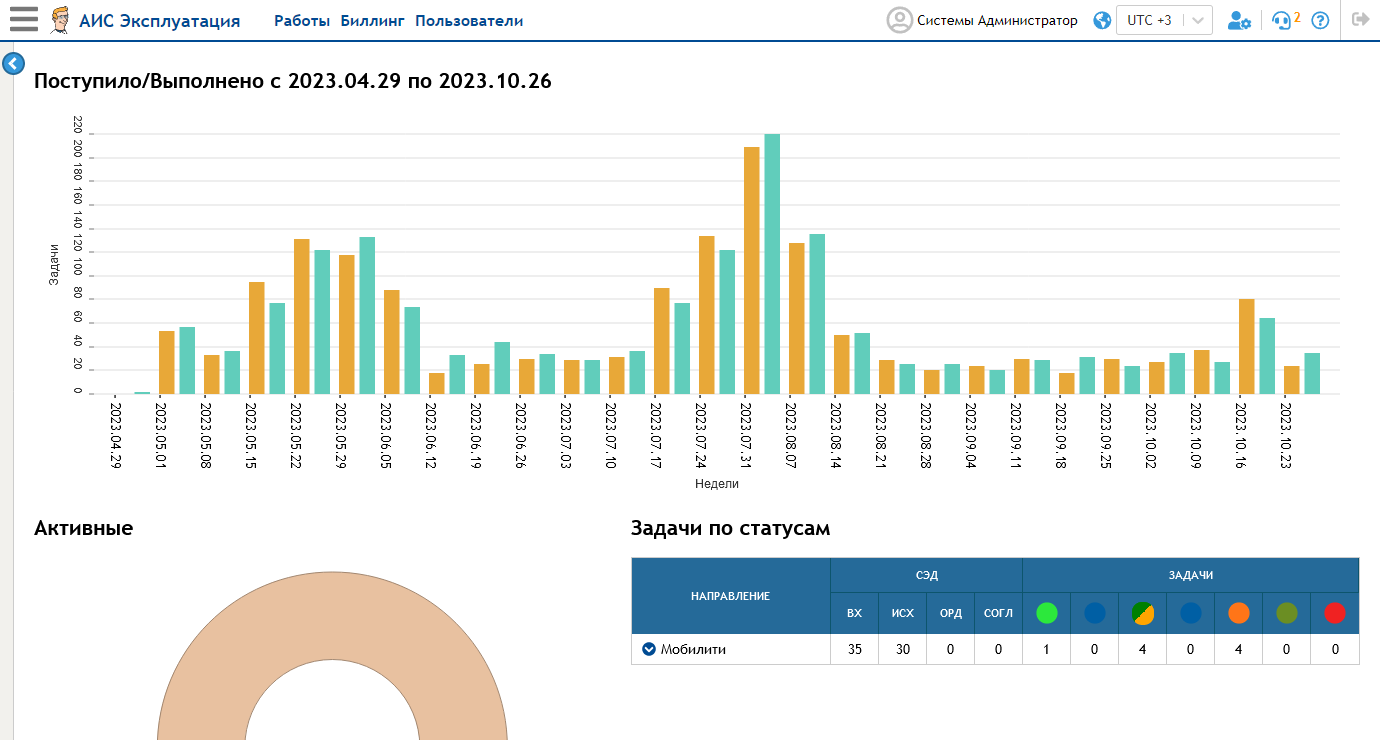Click the 2023.04.29 axis label
The height and width of the screenshot is (740, 1380).
[116, 435]
